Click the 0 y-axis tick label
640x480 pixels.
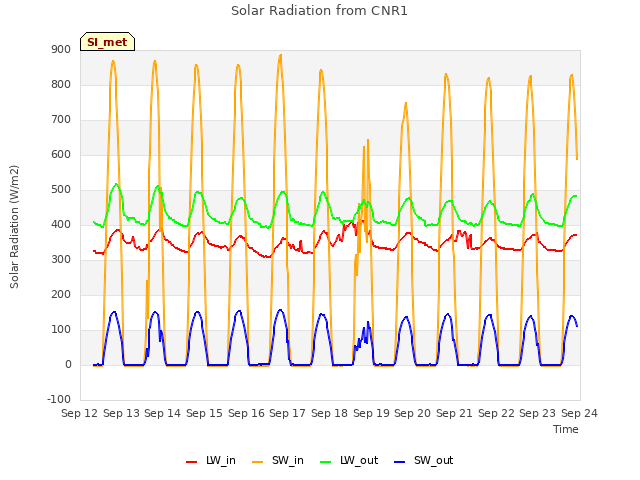point(68,365)
